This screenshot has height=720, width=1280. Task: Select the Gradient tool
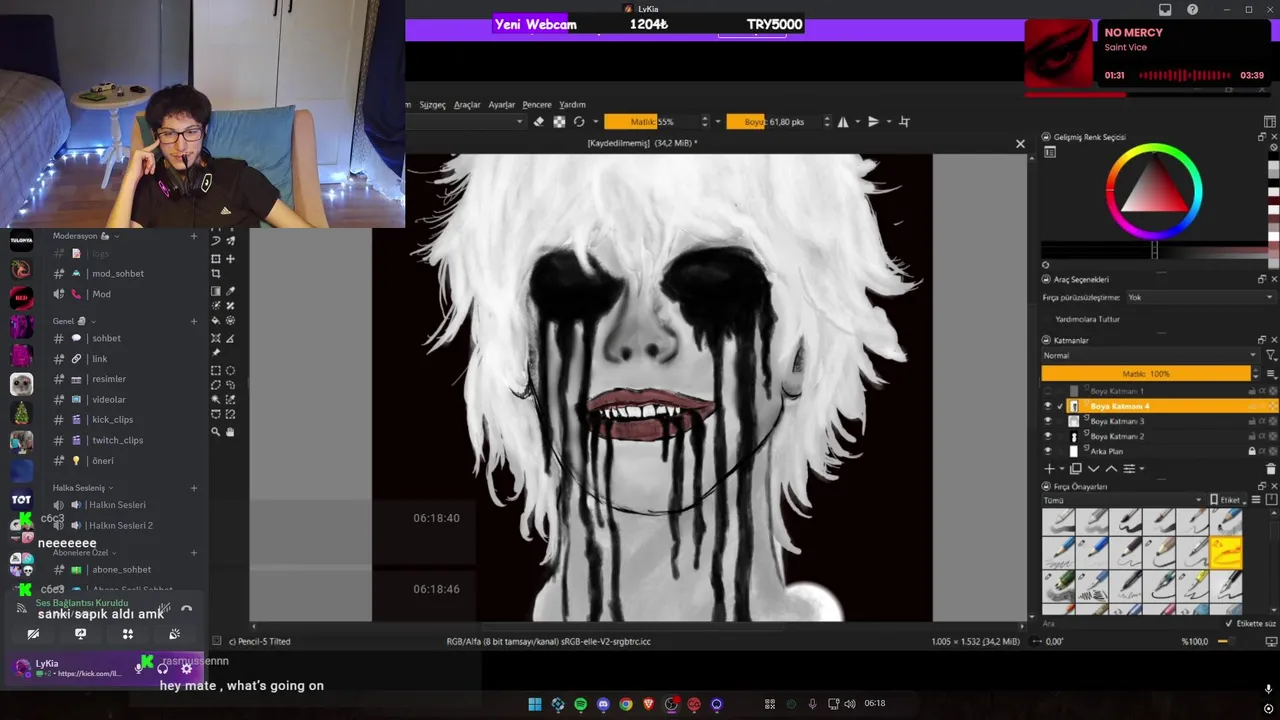click(x=215, y=291)
